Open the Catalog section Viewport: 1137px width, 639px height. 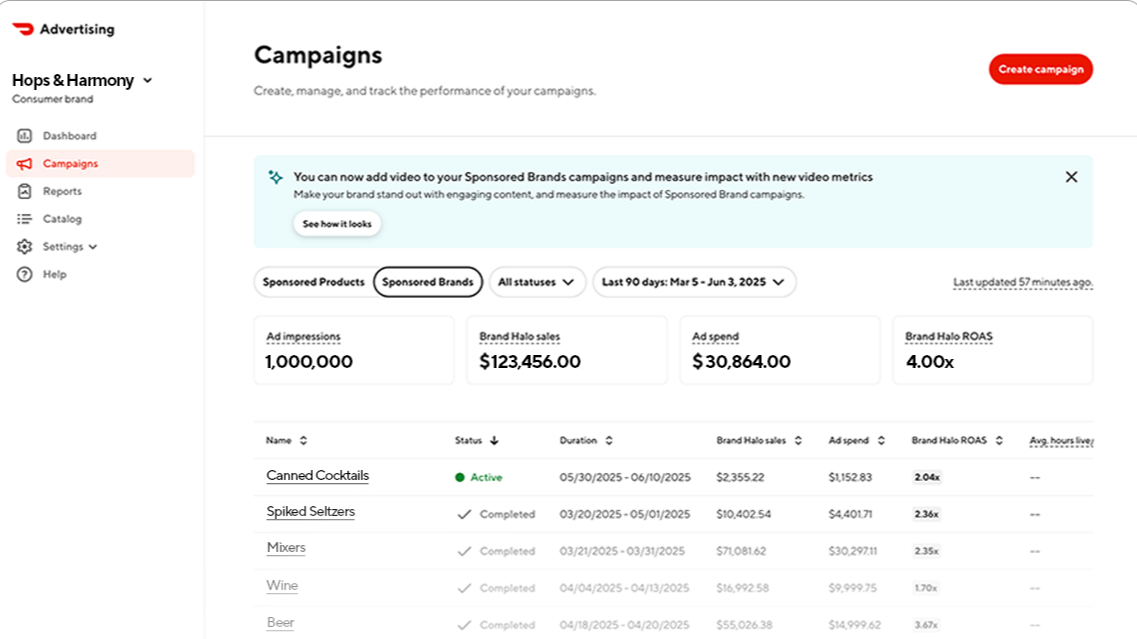coord(60,219)
